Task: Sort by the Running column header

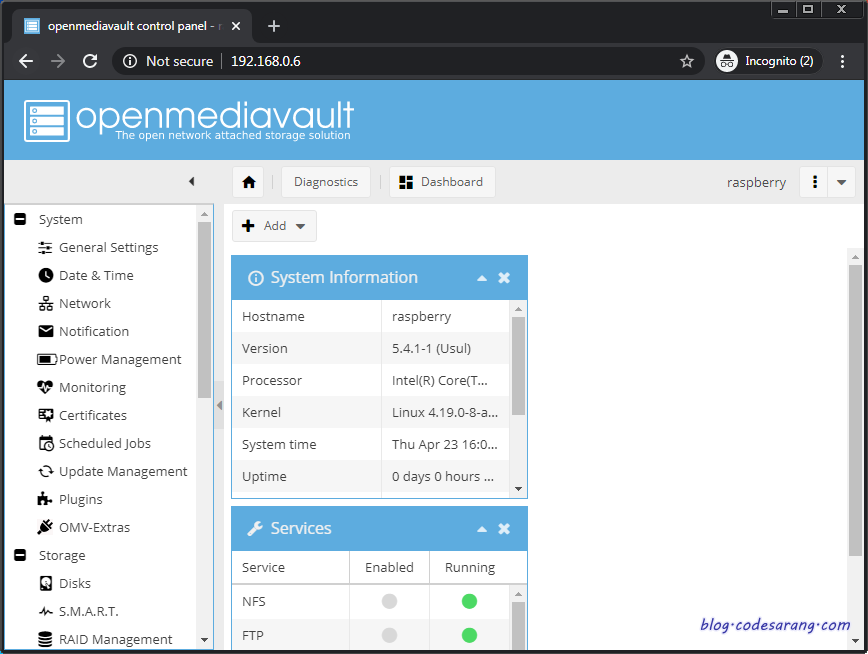Action: click(470, 567)
